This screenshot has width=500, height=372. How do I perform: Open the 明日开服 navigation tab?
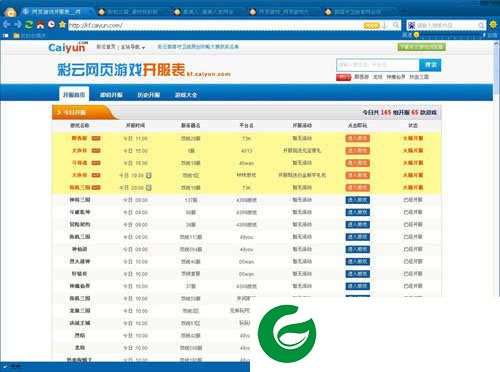[111, 95]
